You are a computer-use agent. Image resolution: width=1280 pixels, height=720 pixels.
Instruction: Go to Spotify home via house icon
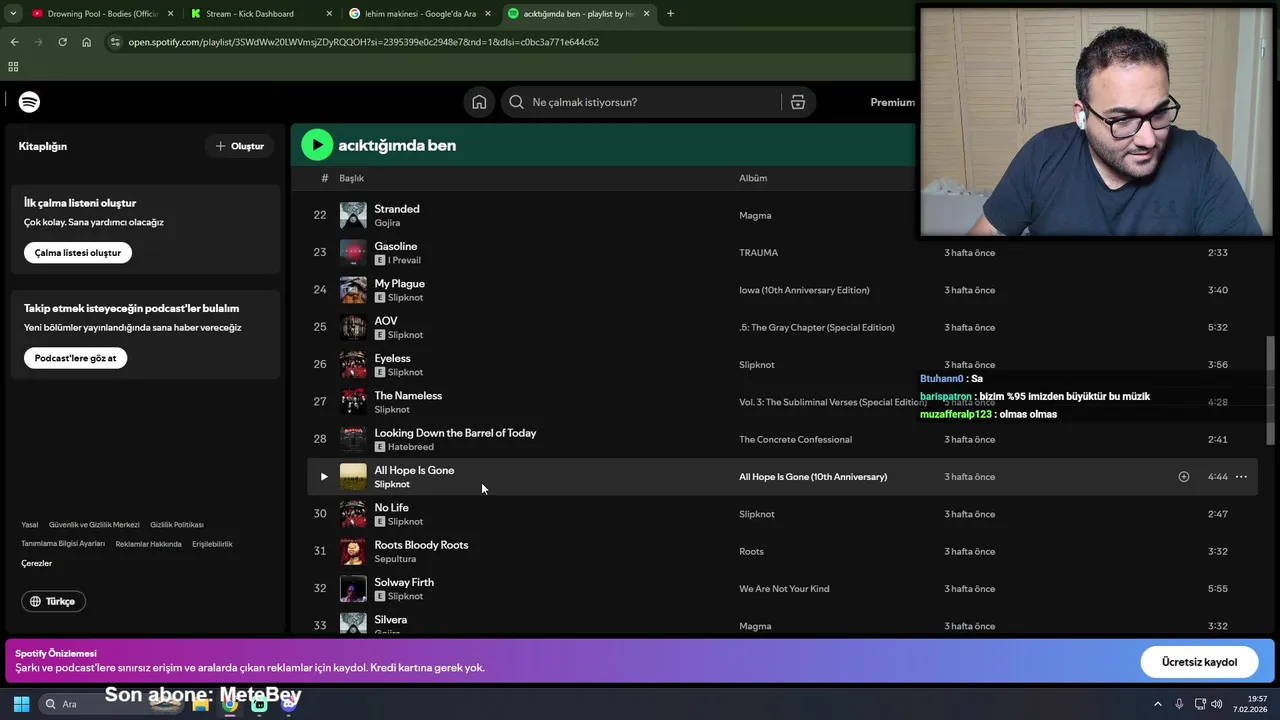tap(479, 102)
